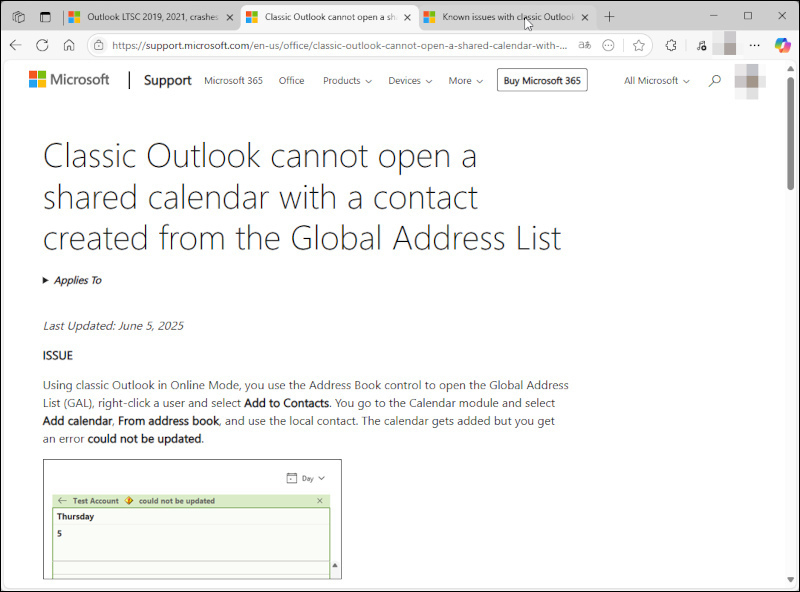Screen dimensions: 800x592
Task: Minimize the browser window
Action: tap(714, 16)
